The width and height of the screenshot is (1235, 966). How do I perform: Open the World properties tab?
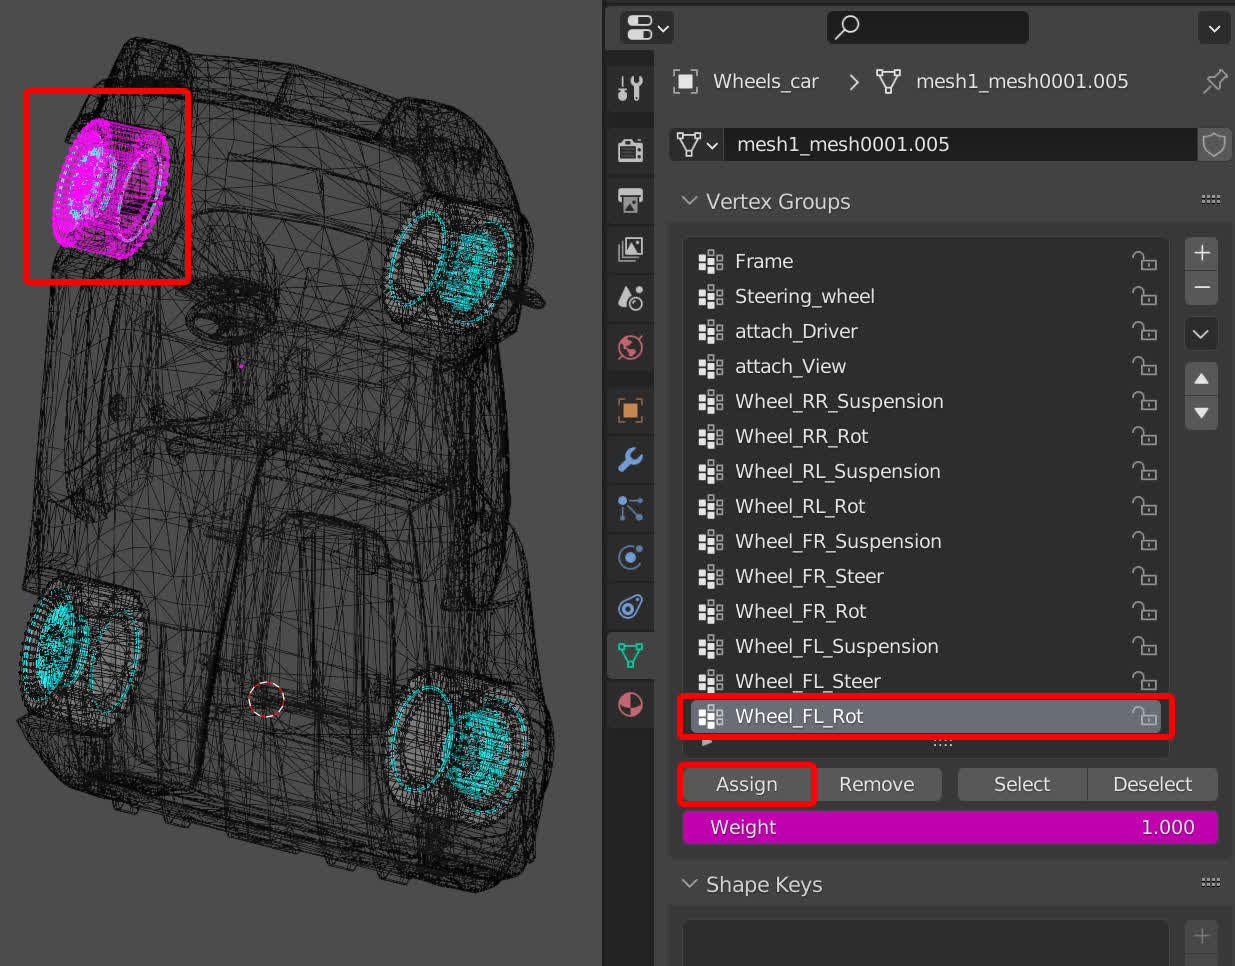coord(630,347)
